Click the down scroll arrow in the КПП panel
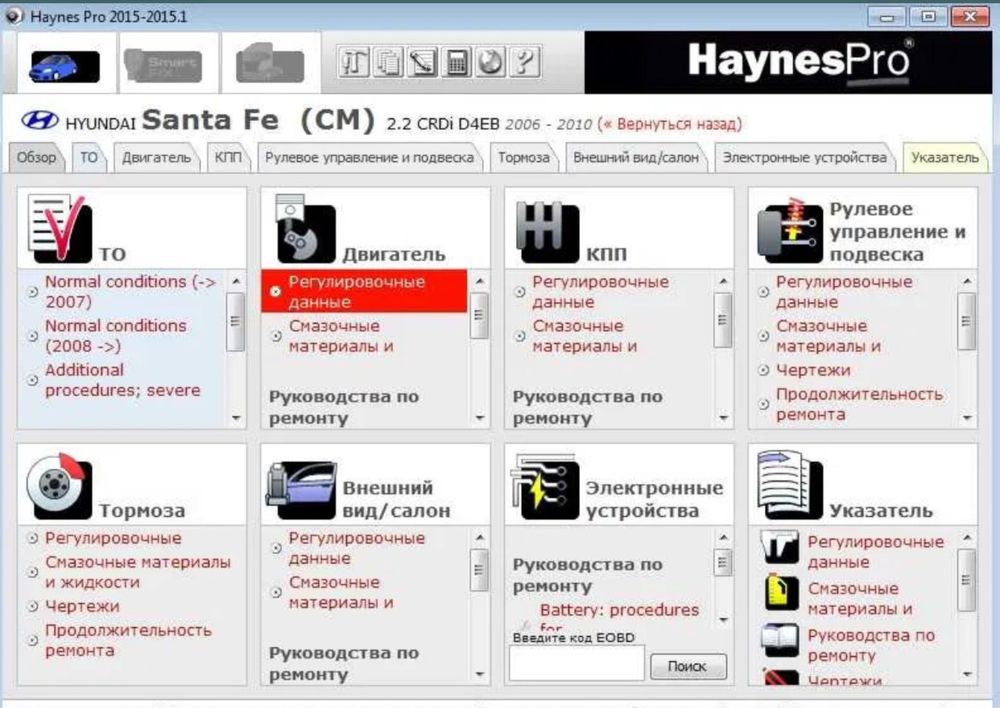 [x=723, y=418]
